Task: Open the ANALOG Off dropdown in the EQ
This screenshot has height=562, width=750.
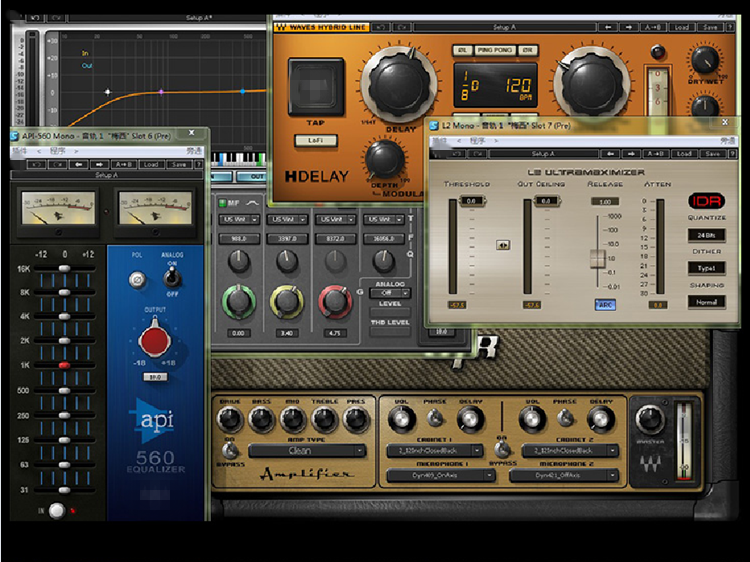Action: coord(390,293)
